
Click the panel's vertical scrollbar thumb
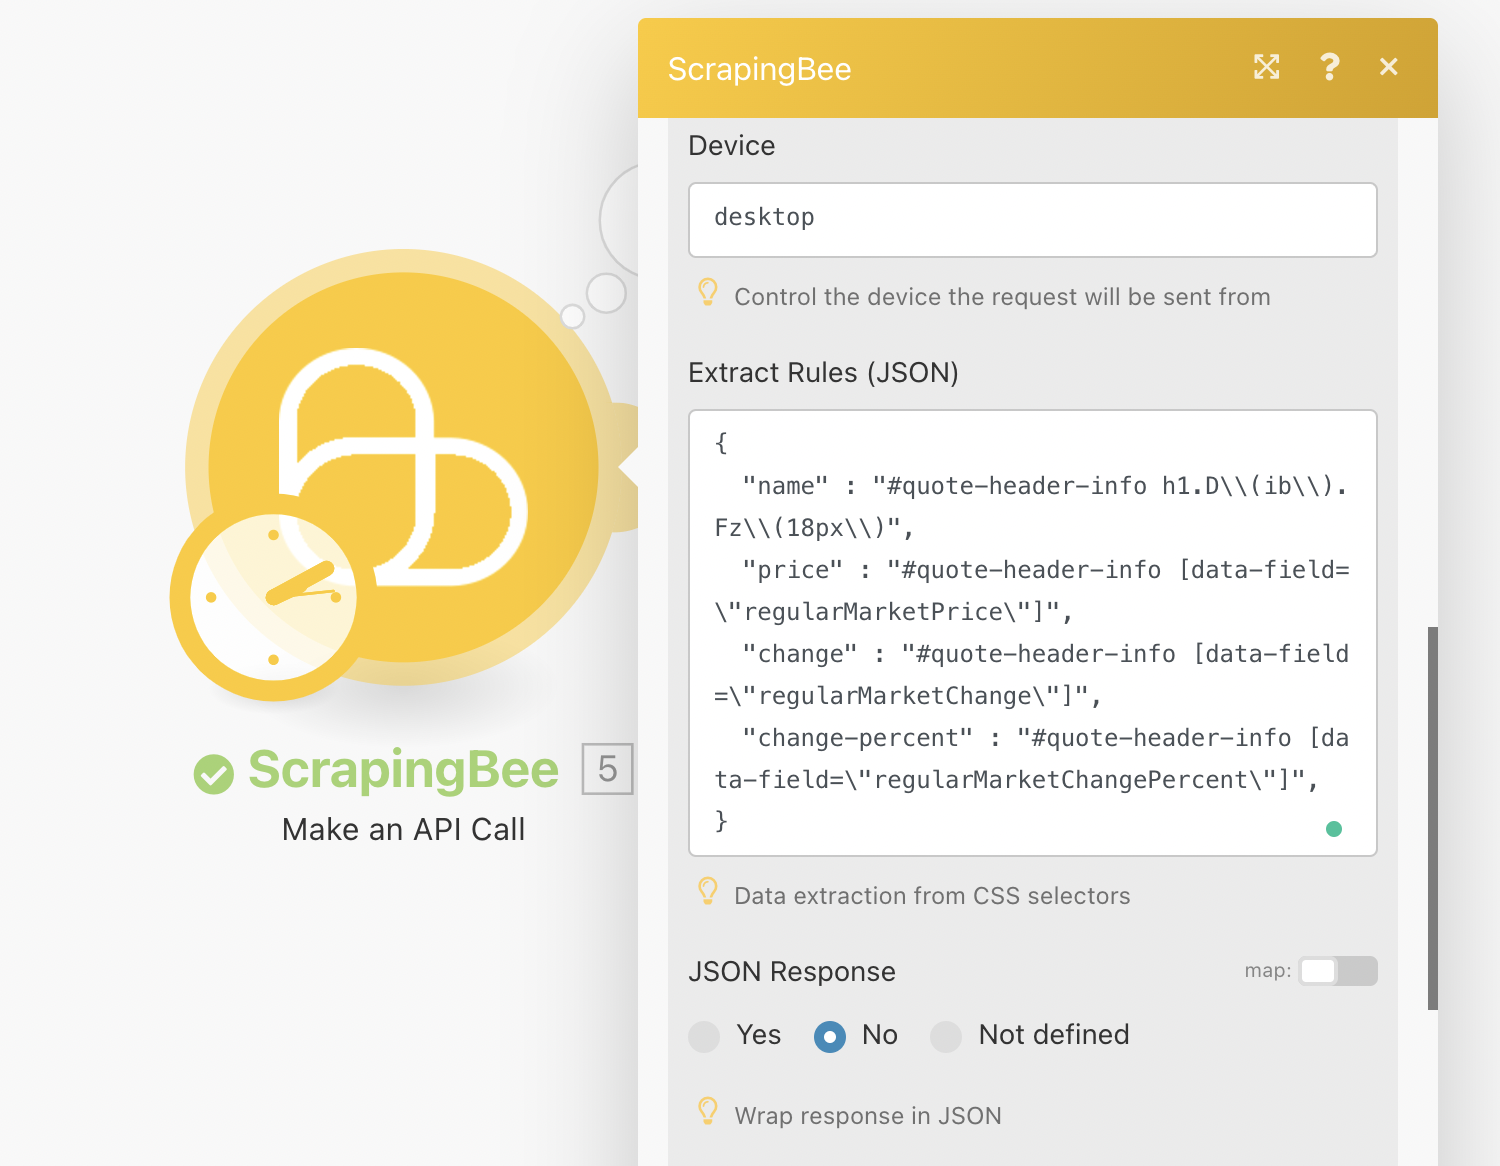tap(1432, 818)
